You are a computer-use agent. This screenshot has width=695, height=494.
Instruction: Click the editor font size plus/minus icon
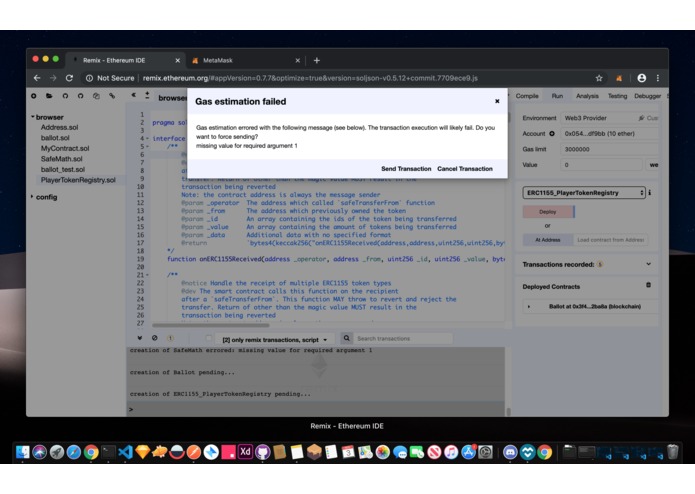(x=147, y=95)
